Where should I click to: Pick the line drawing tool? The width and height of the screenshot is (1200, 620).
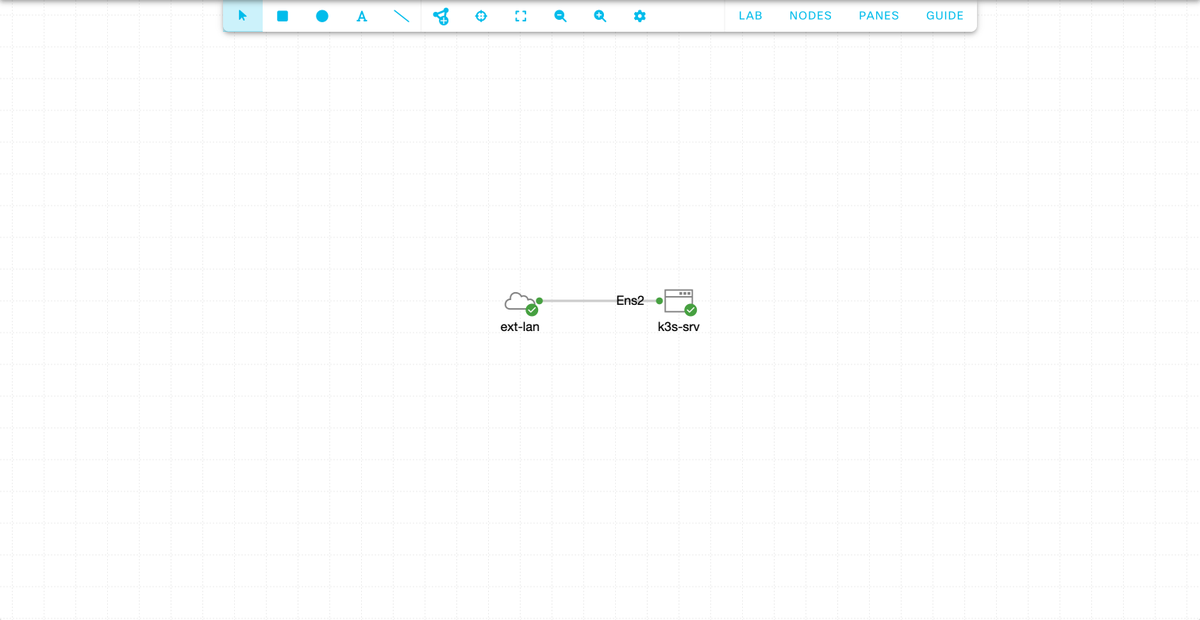point(401,16)
